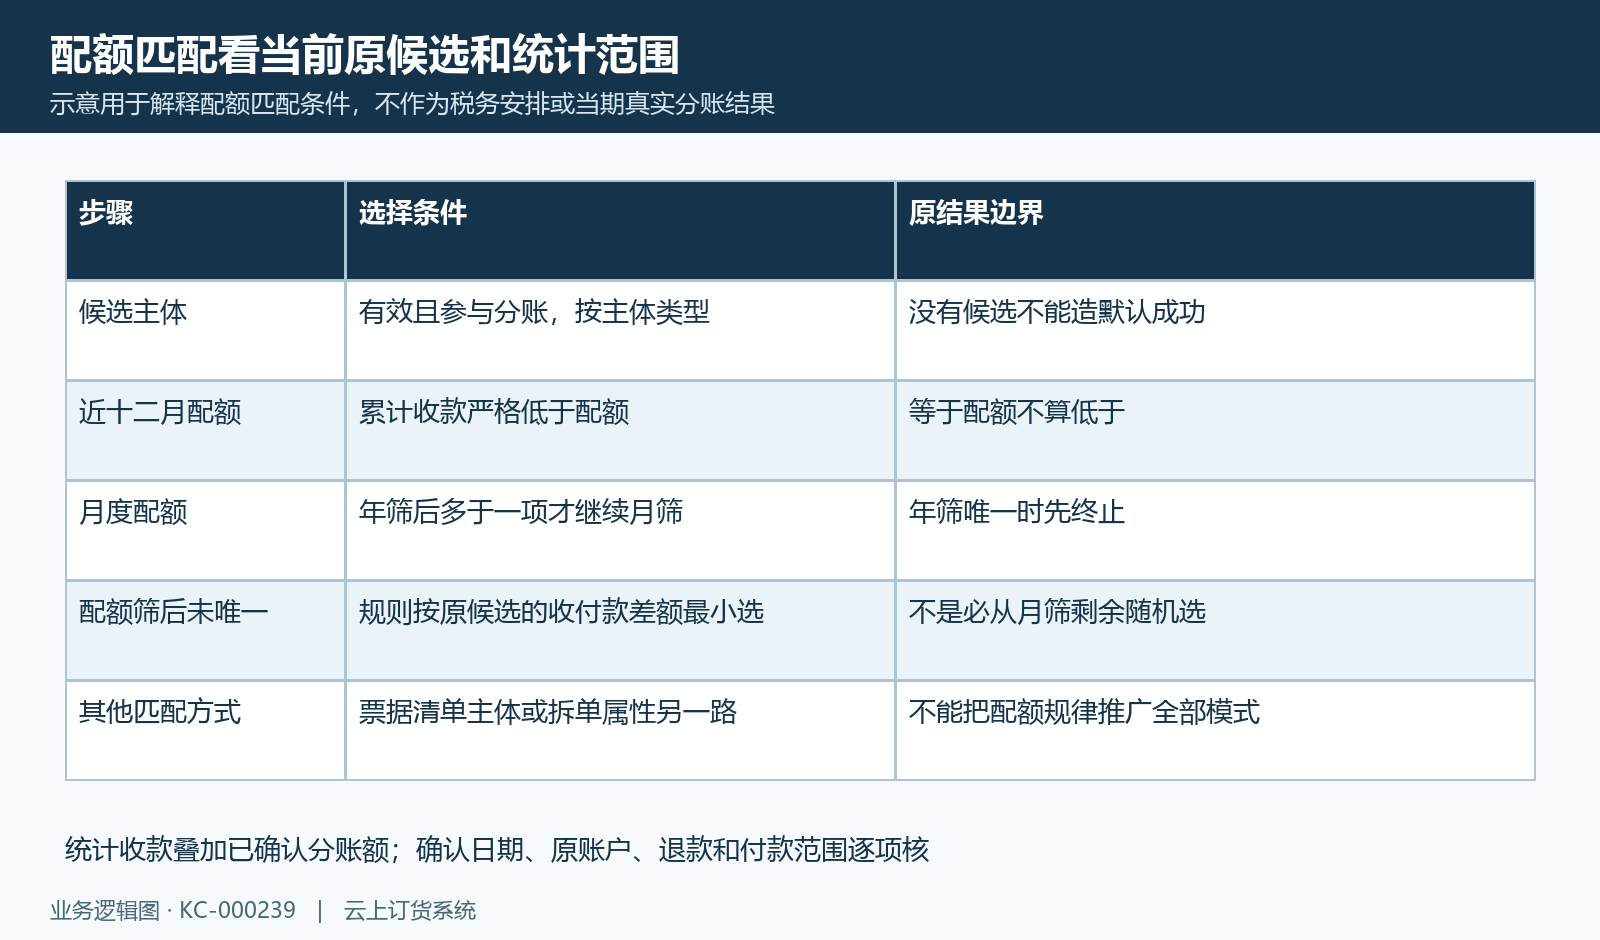1600x940 pixels.
Task: Click the cell 票据清单主体或拆单属性另一路
Action: pyautogui.click(x=620, y=730)
